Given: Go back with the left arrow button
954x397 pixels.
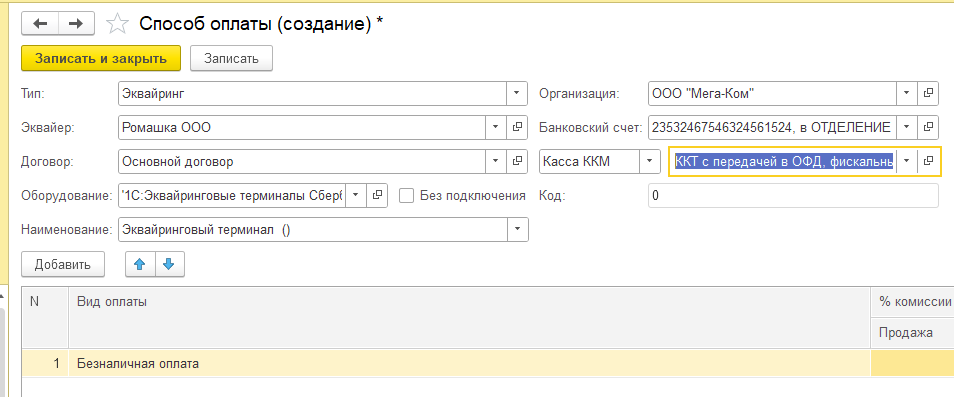Looking at the screenshot, I should pos(40,24).
